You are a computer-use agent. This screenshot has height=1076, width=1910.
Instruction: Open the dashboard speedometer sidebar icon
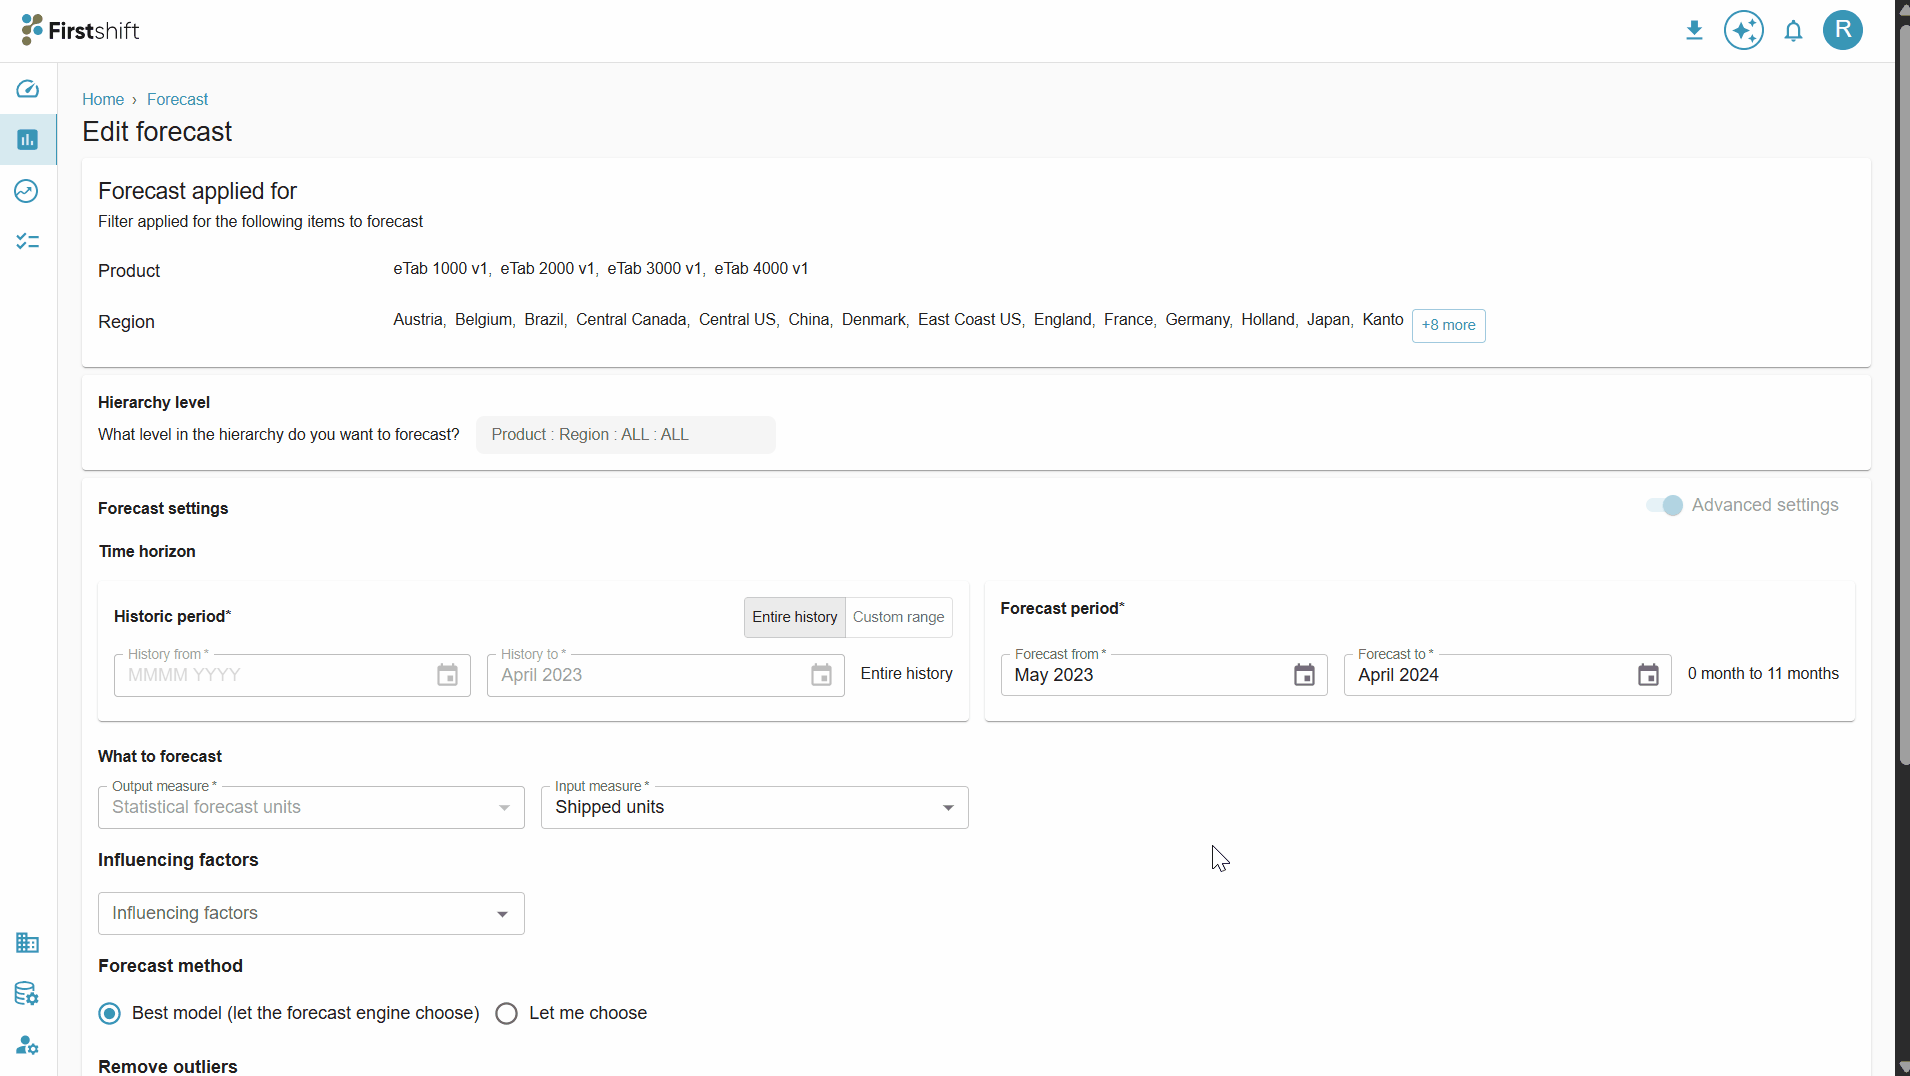tap(28, 89)
